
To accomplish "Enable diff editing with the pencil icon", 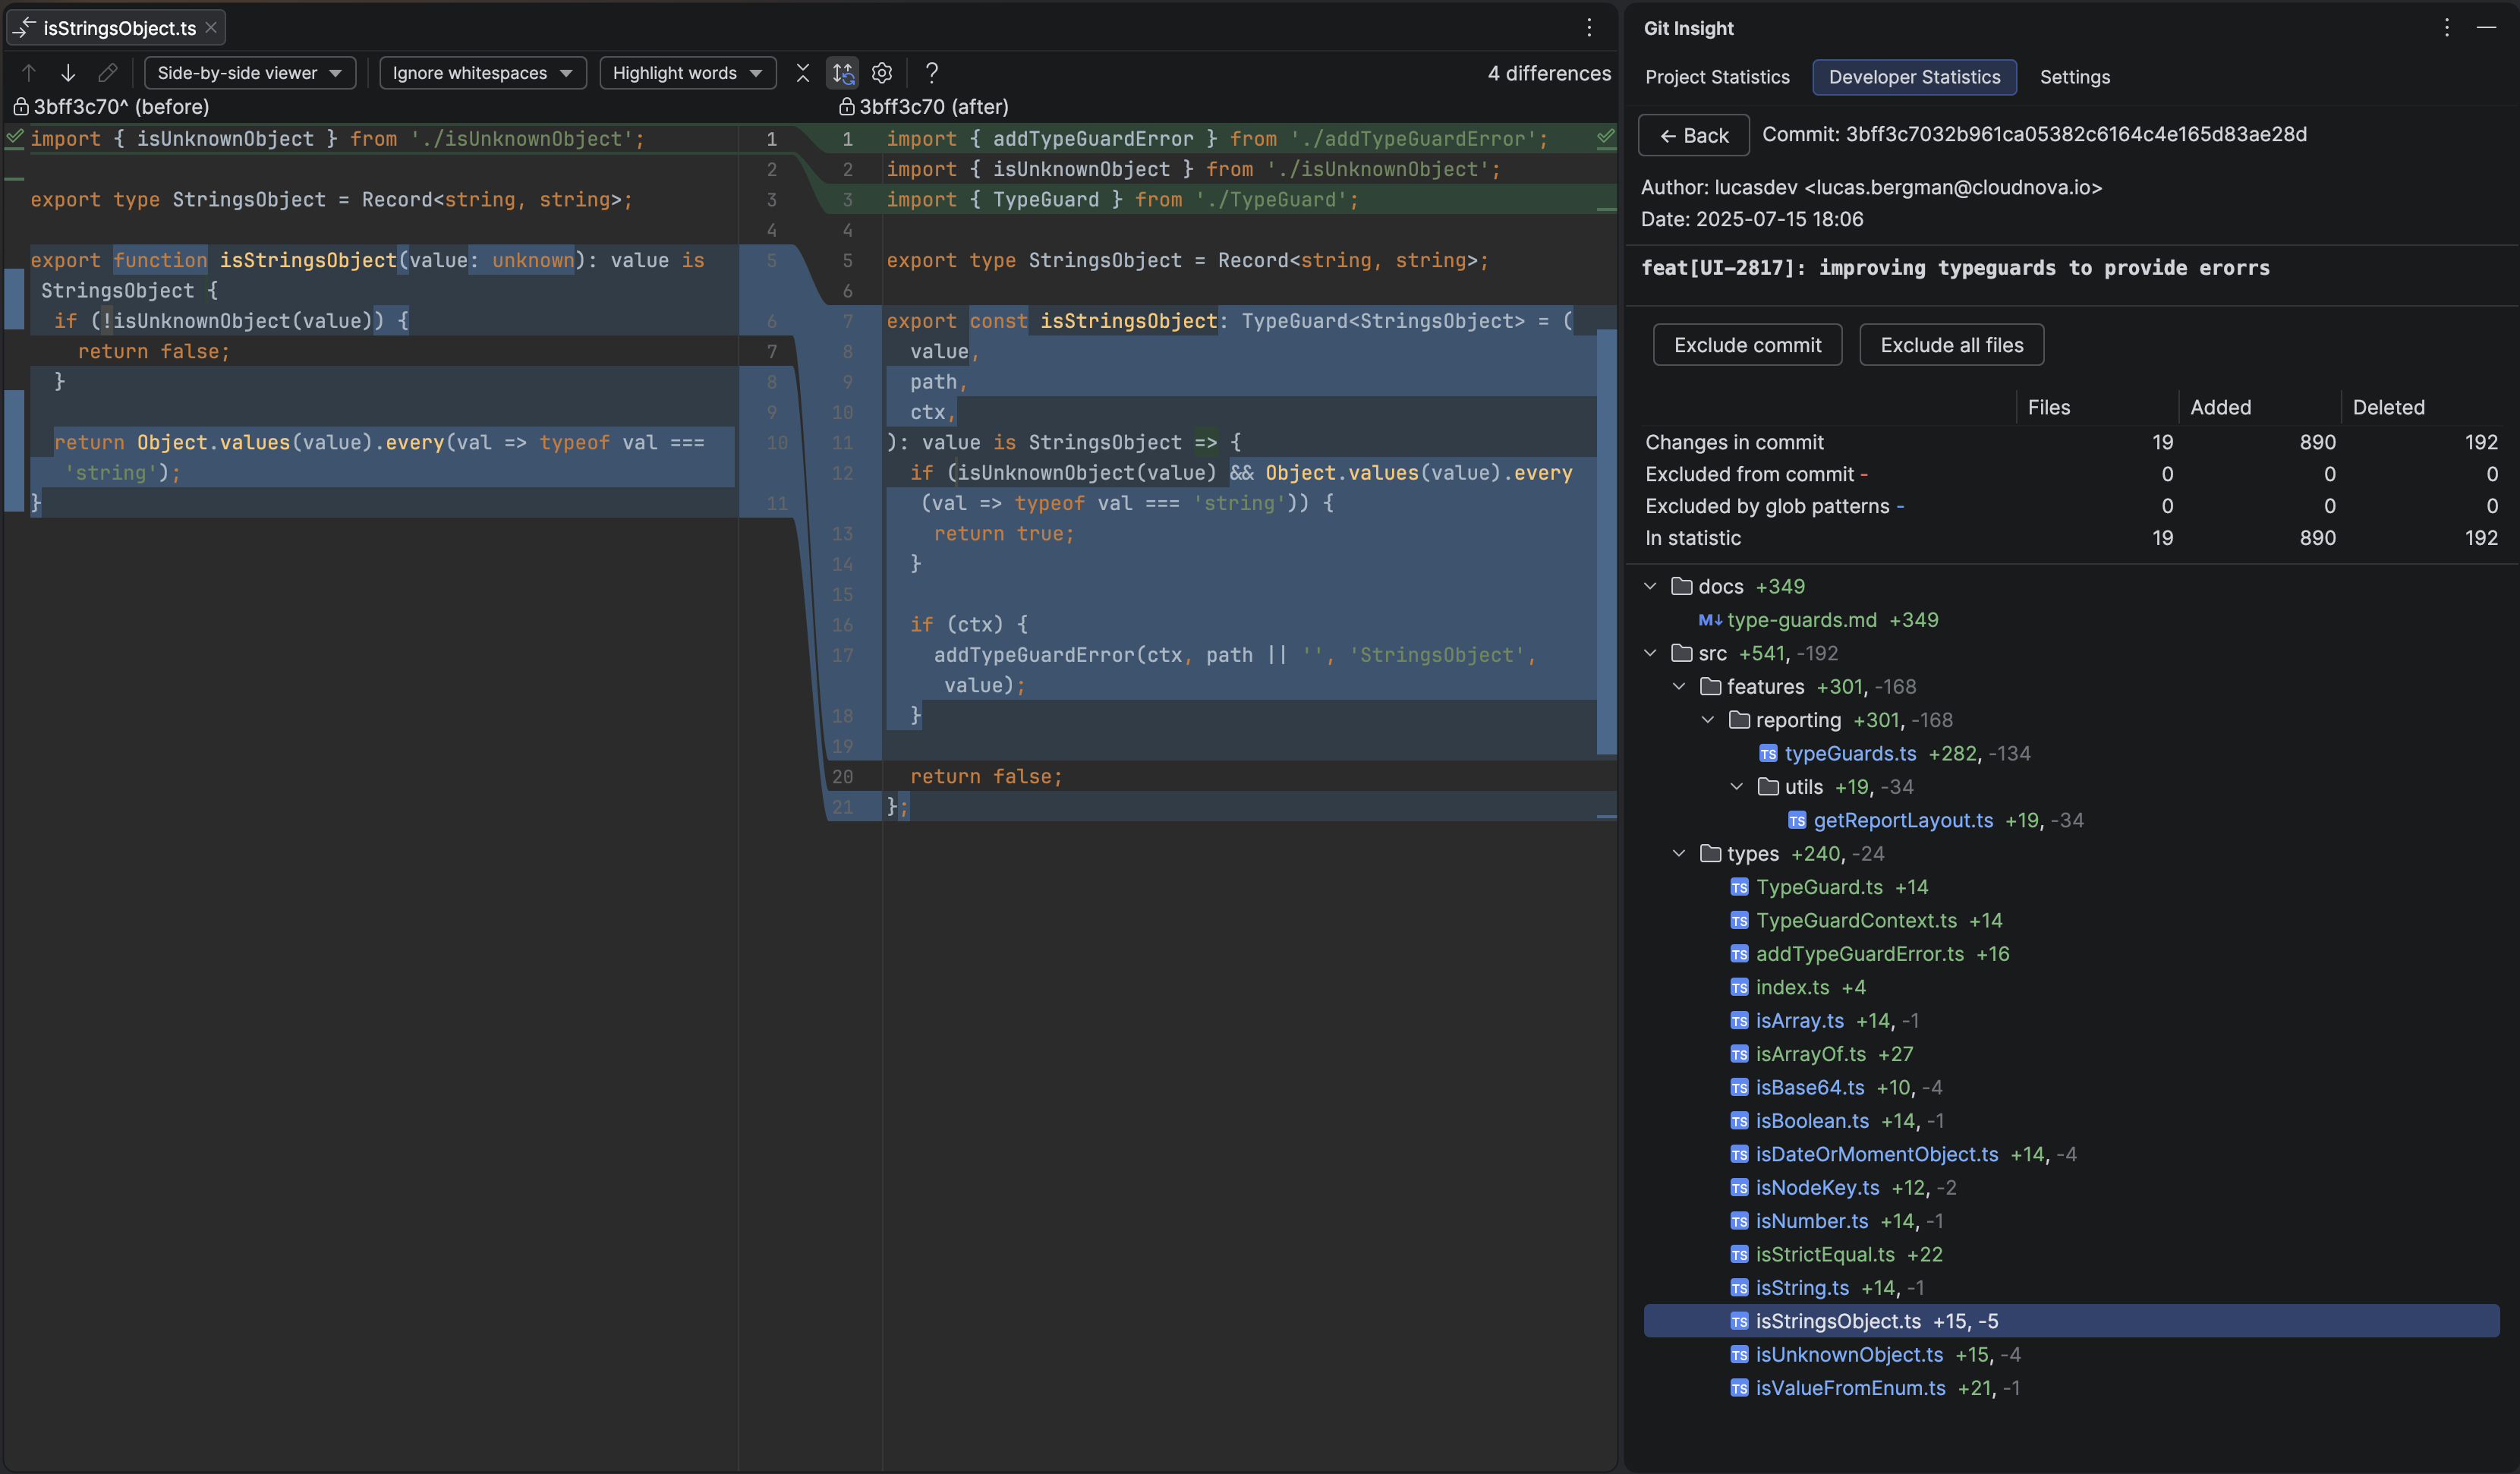I will pyautogui.click(x=108, y=72).
